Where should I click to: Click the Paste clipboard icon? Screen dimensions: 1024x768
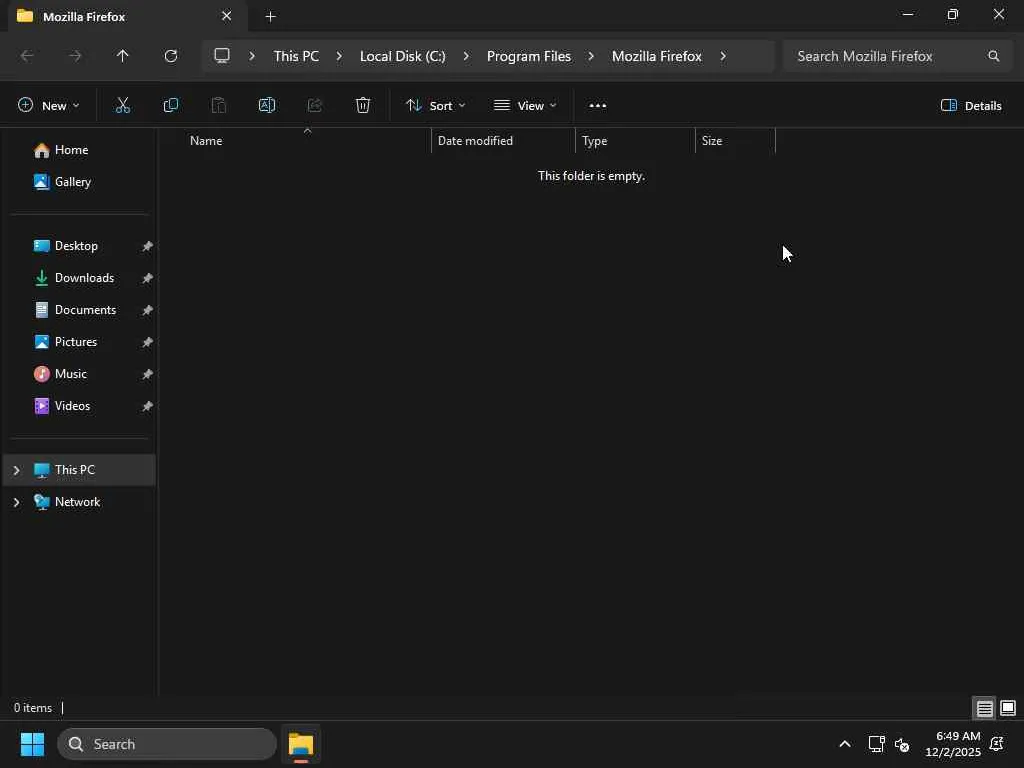point(219,105)
